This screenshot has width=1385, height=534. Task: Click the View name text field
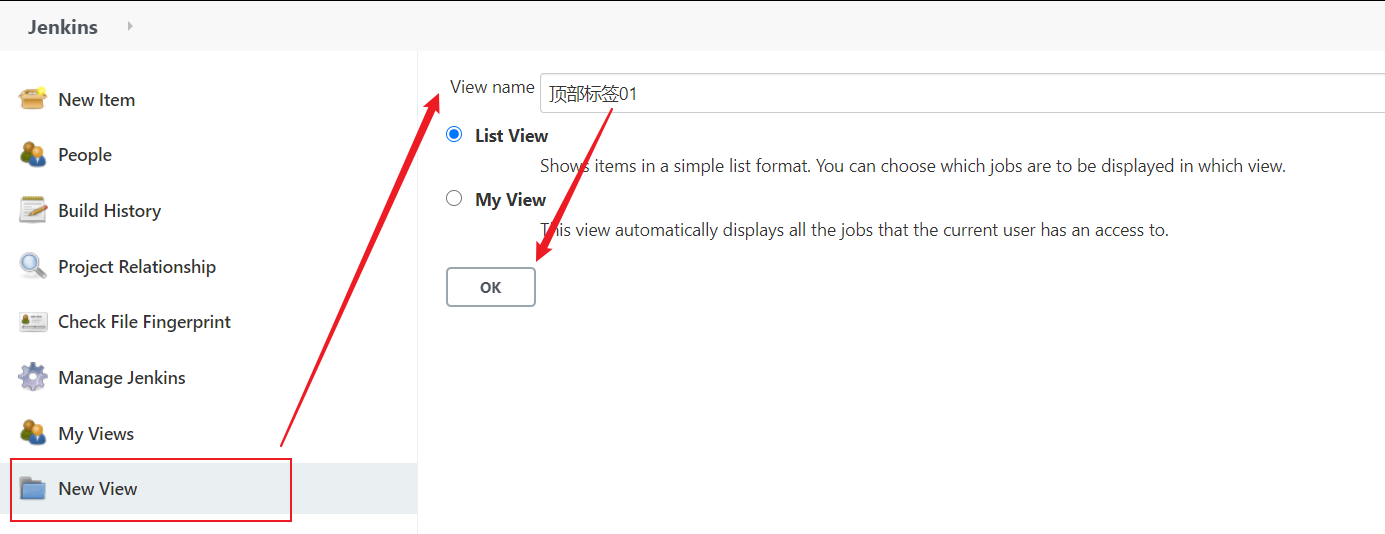(x=960, y=94)
